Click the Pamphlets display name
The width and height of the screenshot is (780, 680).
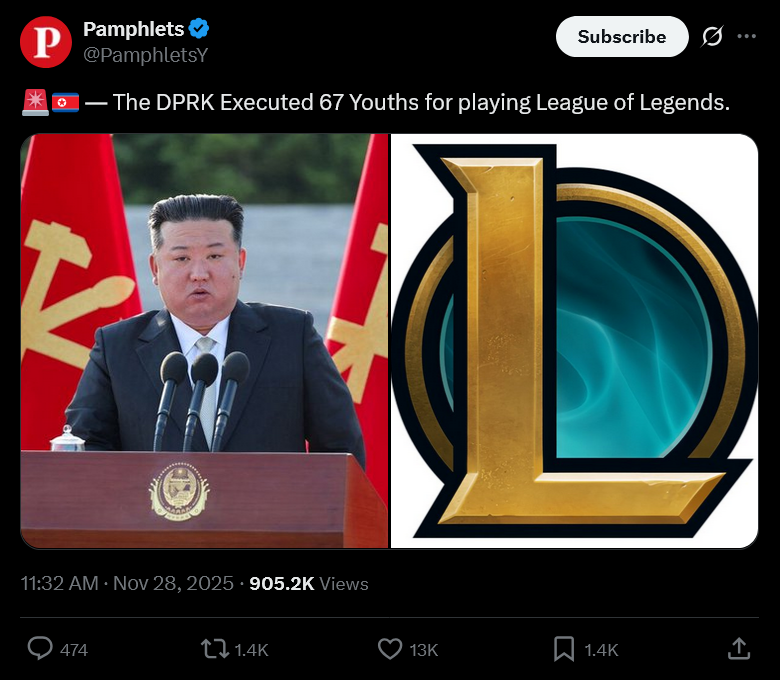pyautogui.click(x=133, y=29)
